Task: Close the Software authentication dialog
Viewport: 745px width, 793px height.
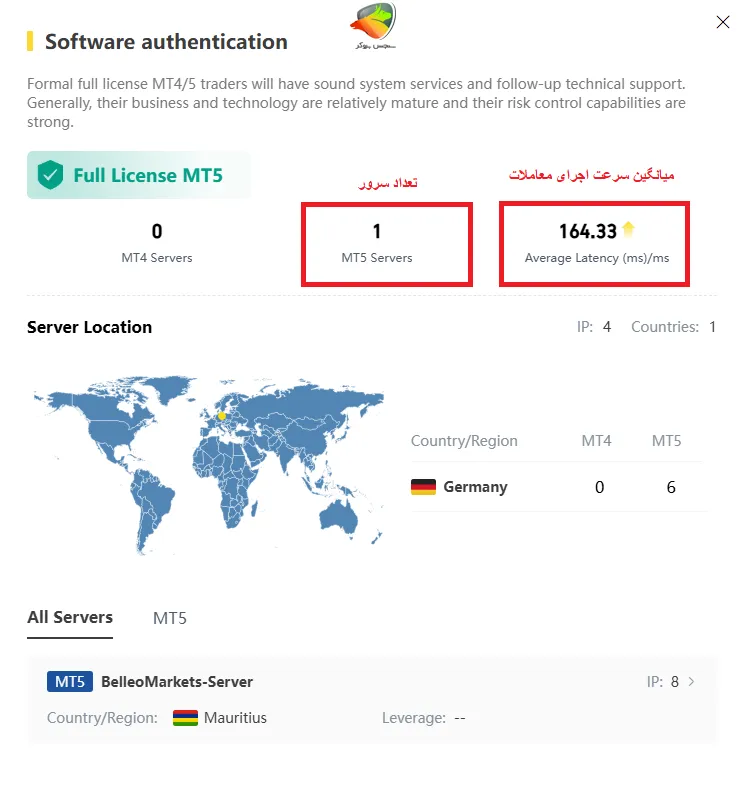Action: pos(723,22)
